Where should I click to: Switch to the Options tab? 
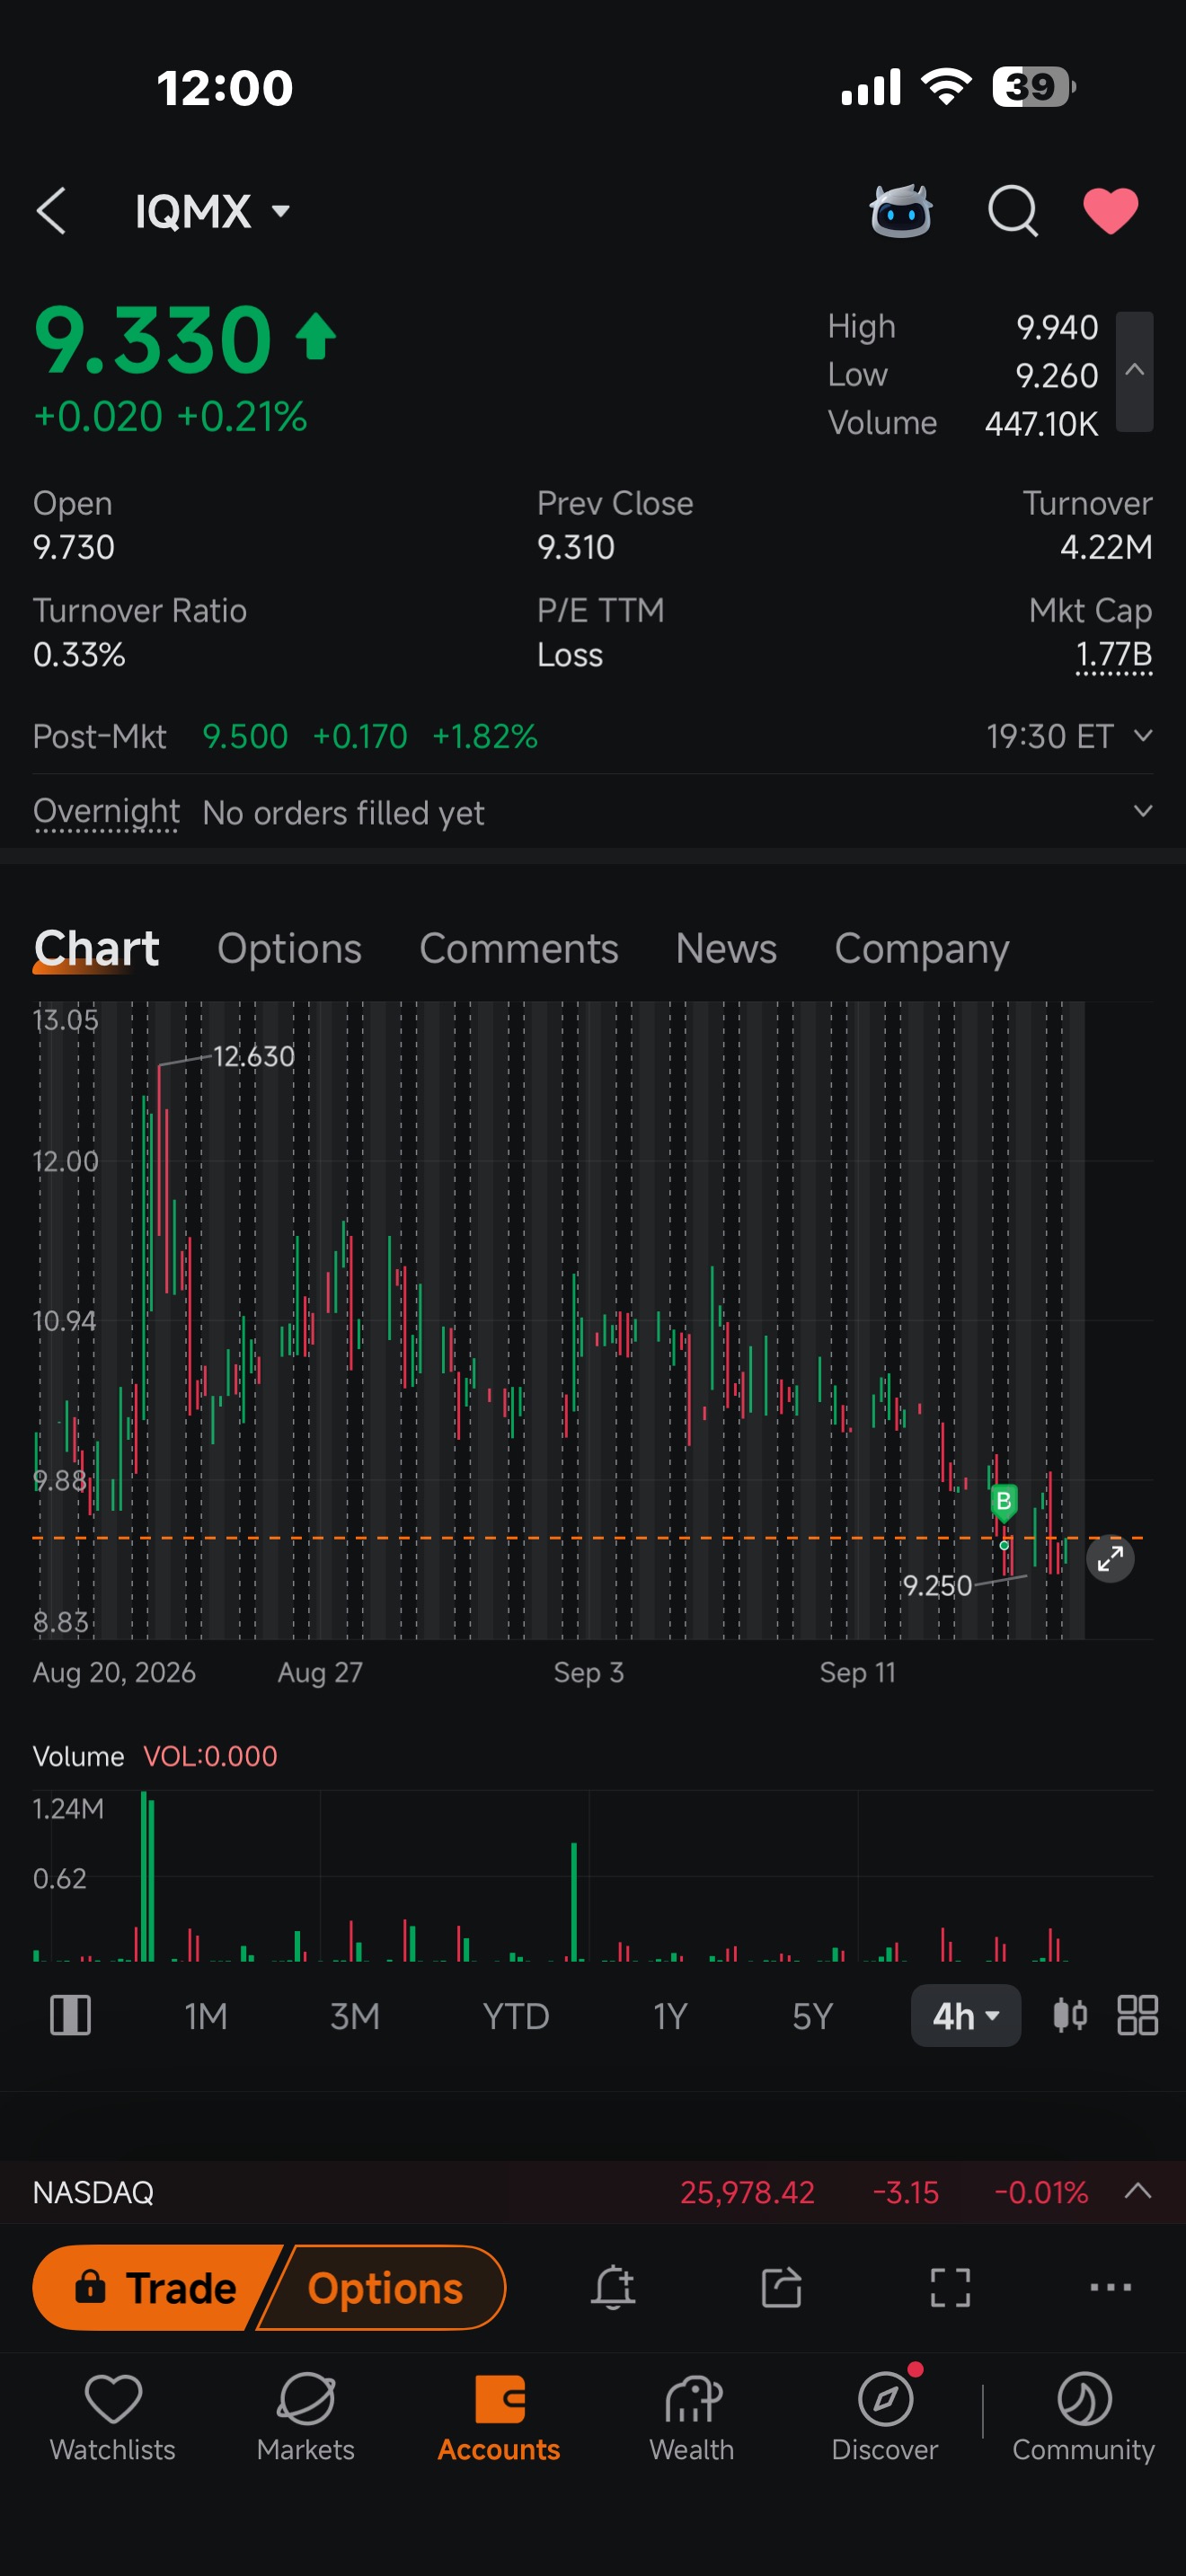click(289, 948)
